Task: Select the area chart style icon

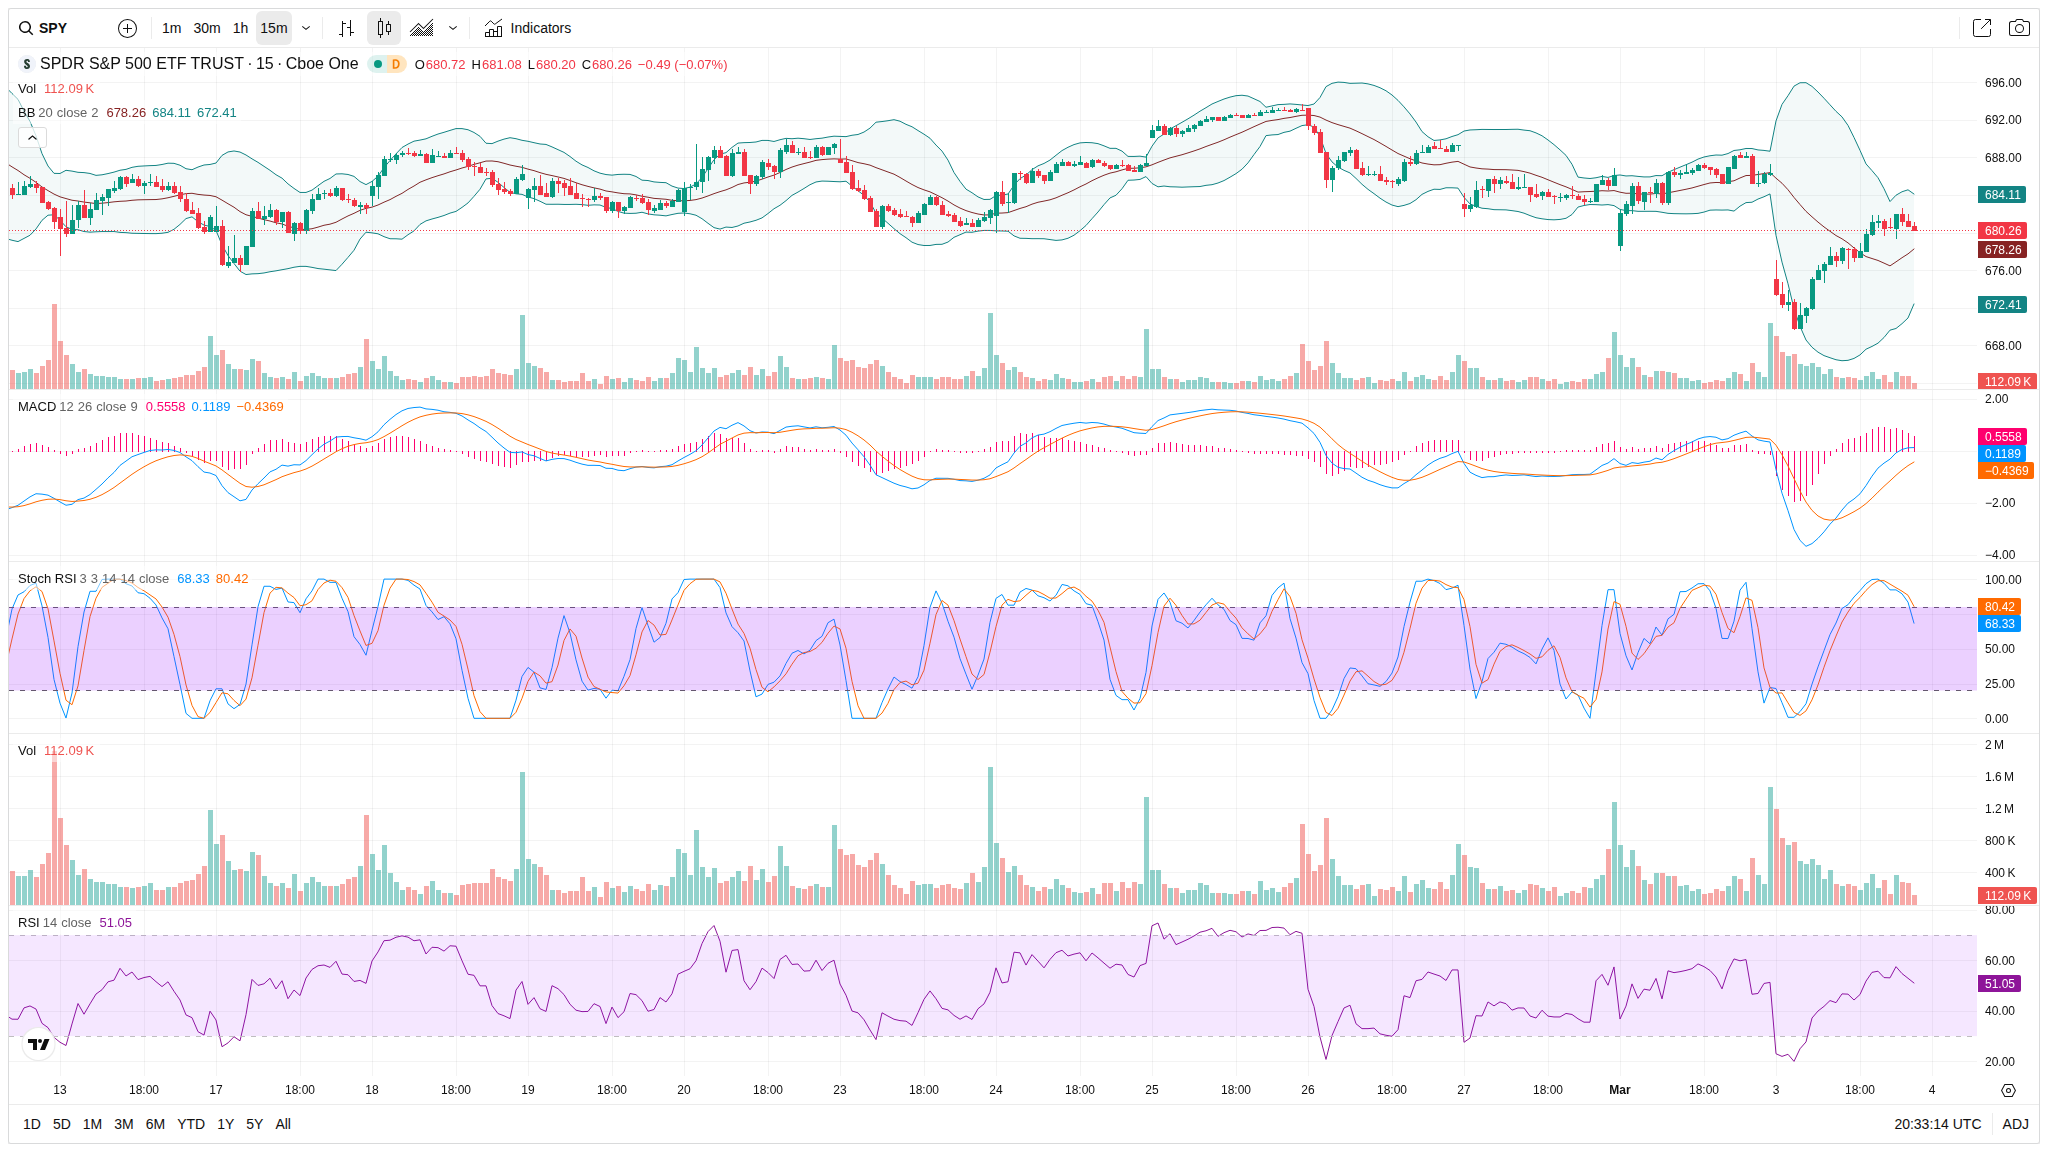Action: (x=422, y=28)
